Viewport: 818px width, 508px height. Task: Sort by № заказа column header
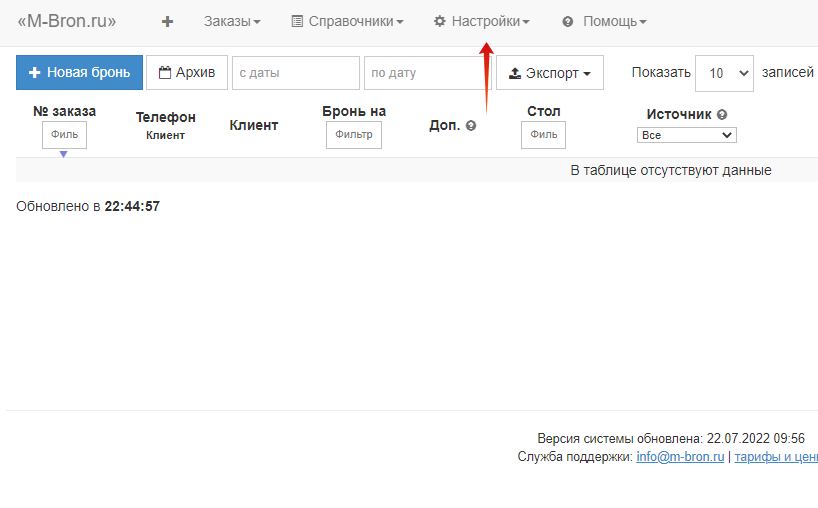(64, 111)
